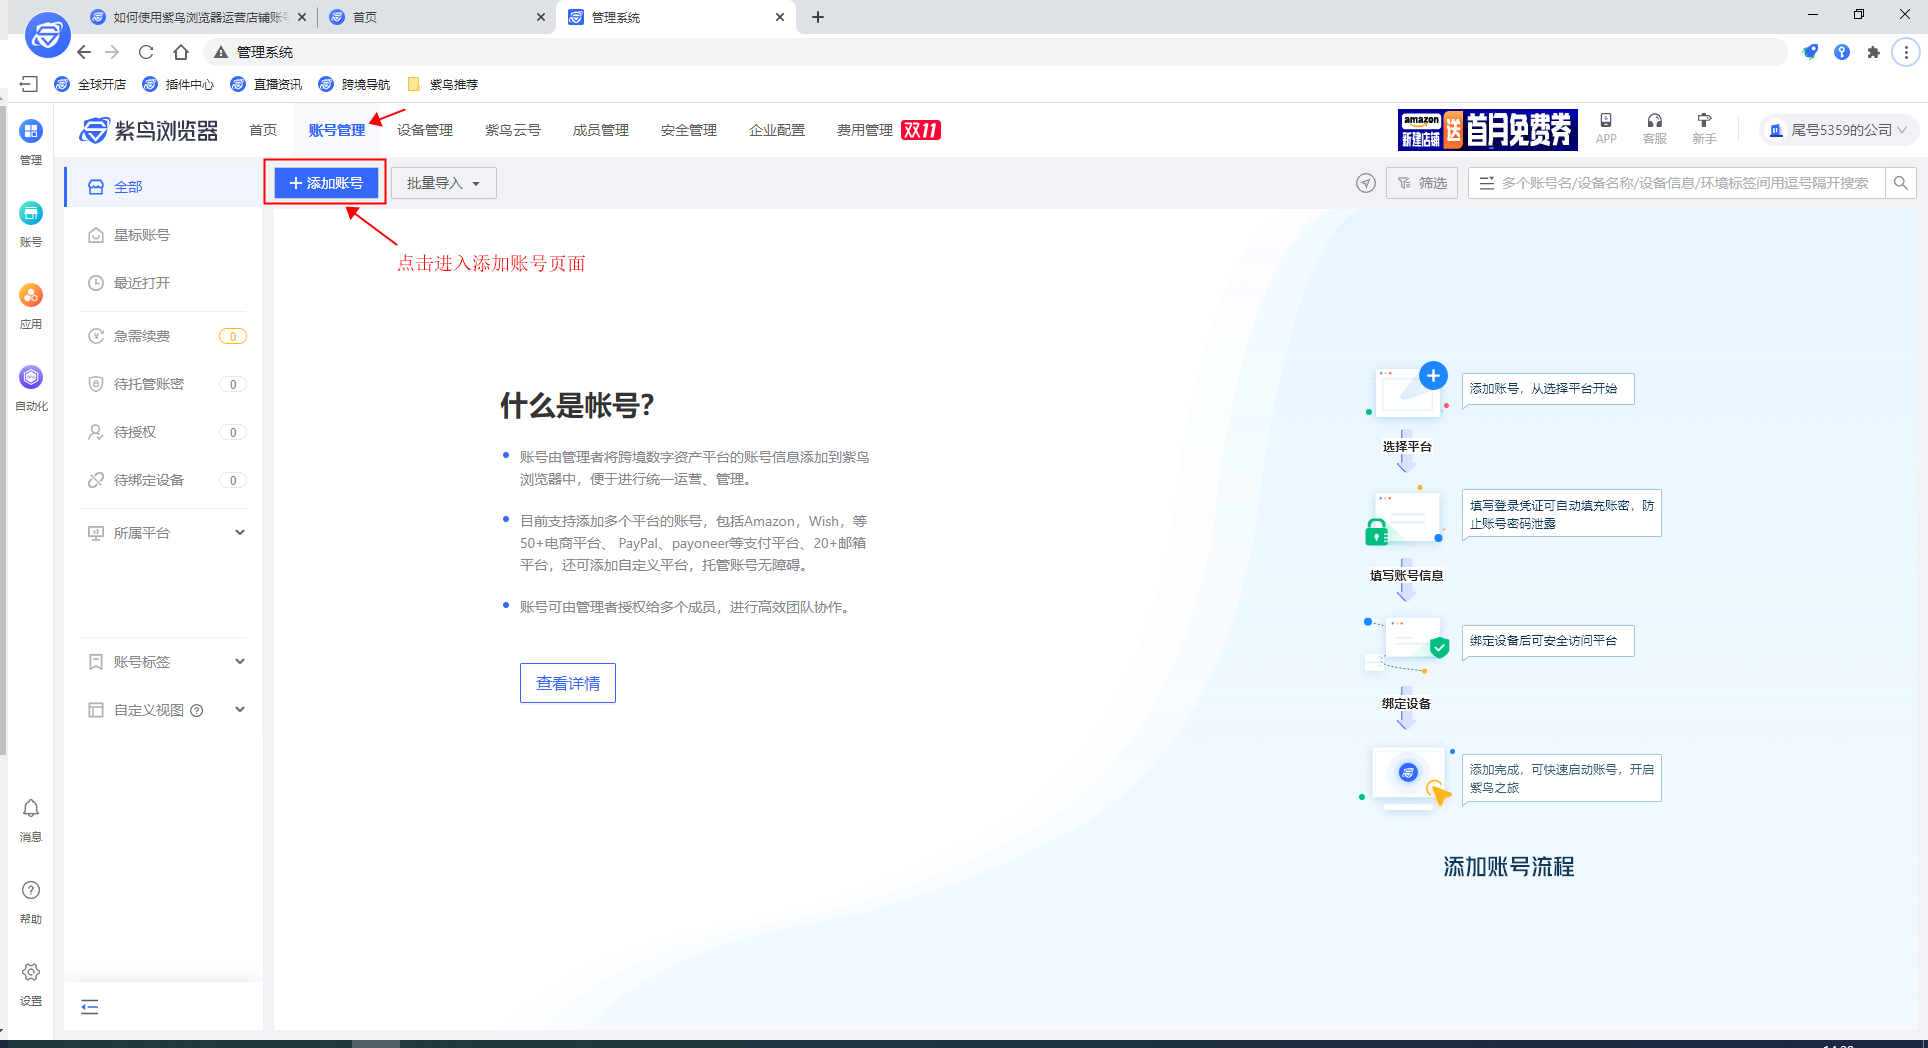Click the search magnifier icon

pyautogui.click(x=1901, y=183)
